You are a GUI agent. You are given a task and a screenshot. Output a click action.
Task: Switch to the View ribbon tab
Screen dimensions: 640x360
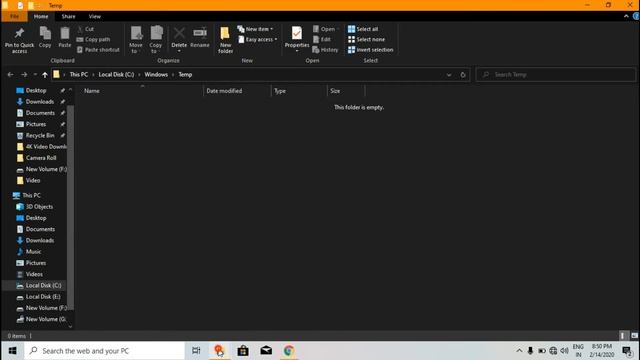(95, 16)
